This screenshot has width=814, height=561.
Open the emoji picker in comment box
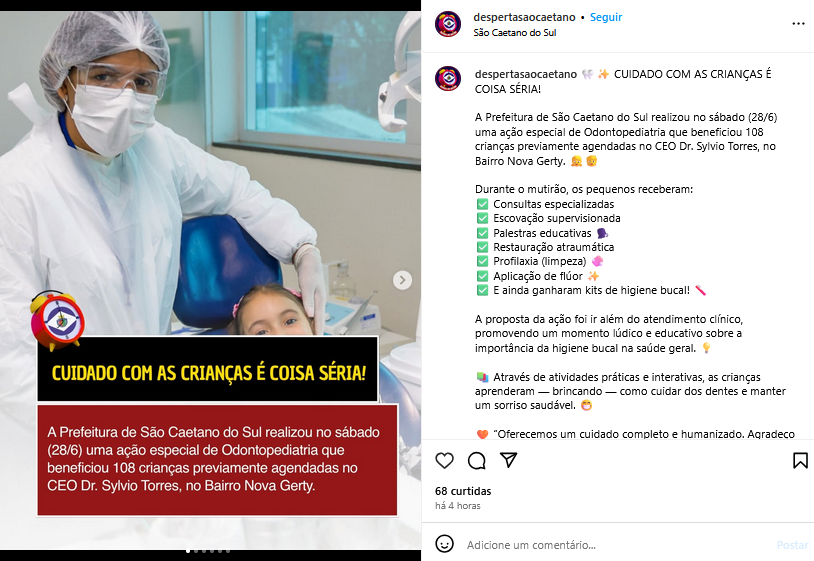pos(444,544)
